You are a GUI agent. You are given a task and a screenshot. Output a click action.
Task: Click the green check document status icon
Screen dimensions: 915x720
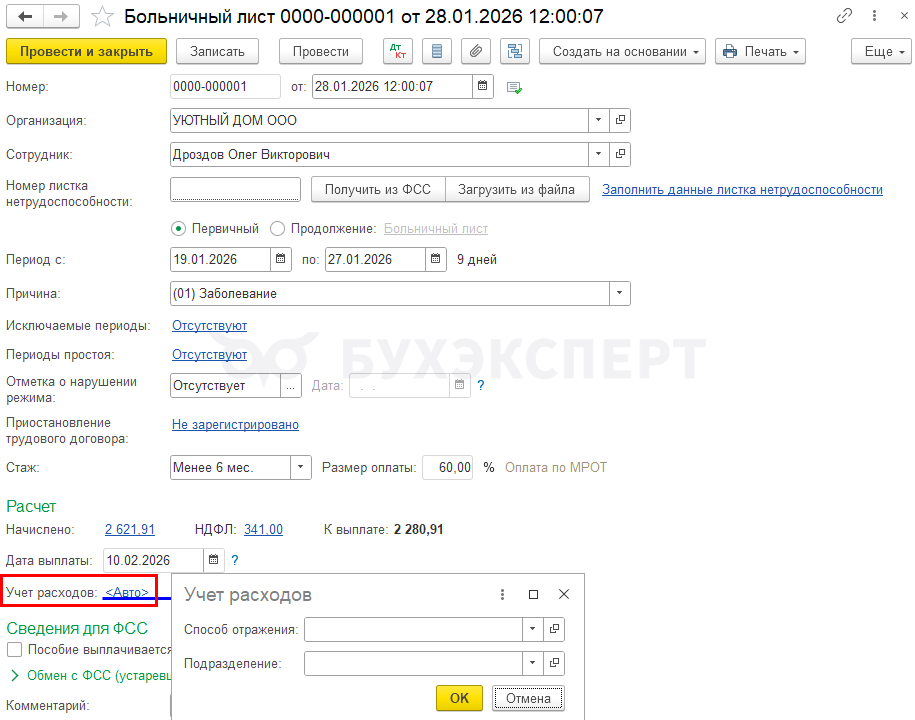pos(514,88)
